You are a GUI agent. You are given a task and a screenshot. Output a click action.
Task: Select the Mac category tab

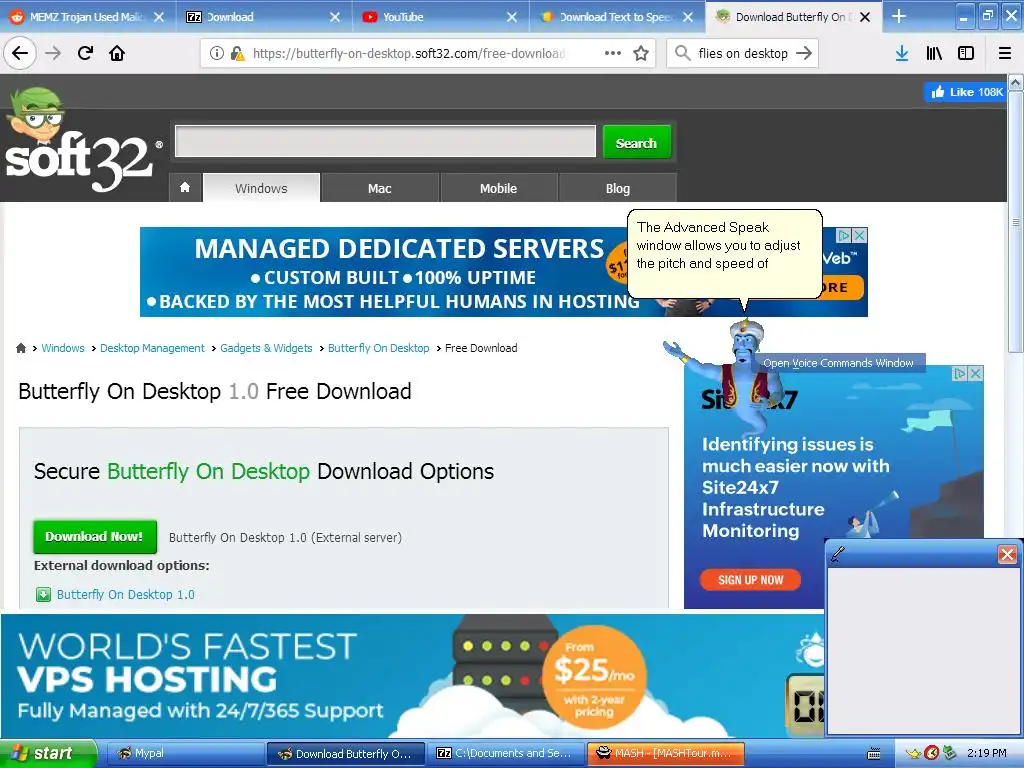point(379,188)
